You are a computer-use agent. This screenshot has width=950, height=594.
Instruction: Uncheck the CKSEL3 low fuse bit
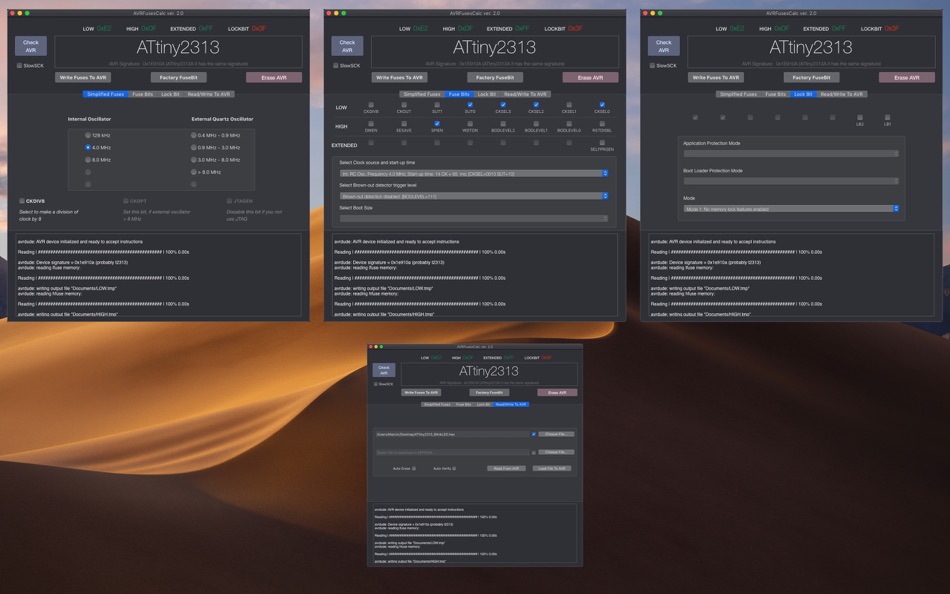coord(503,105)
